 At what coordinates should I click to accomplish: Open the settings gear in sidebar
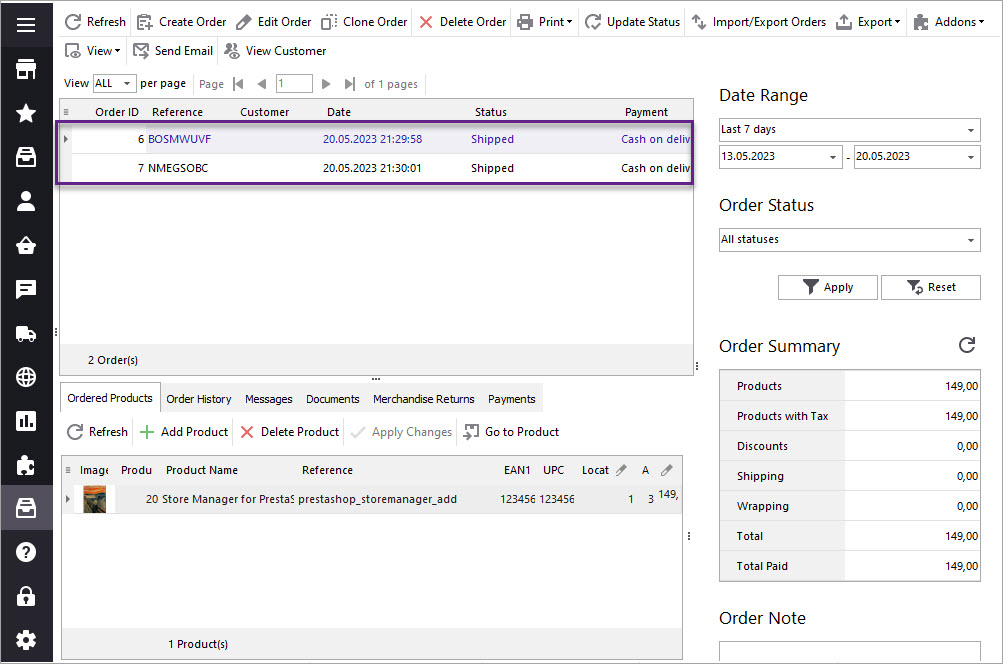coord(26,640)
